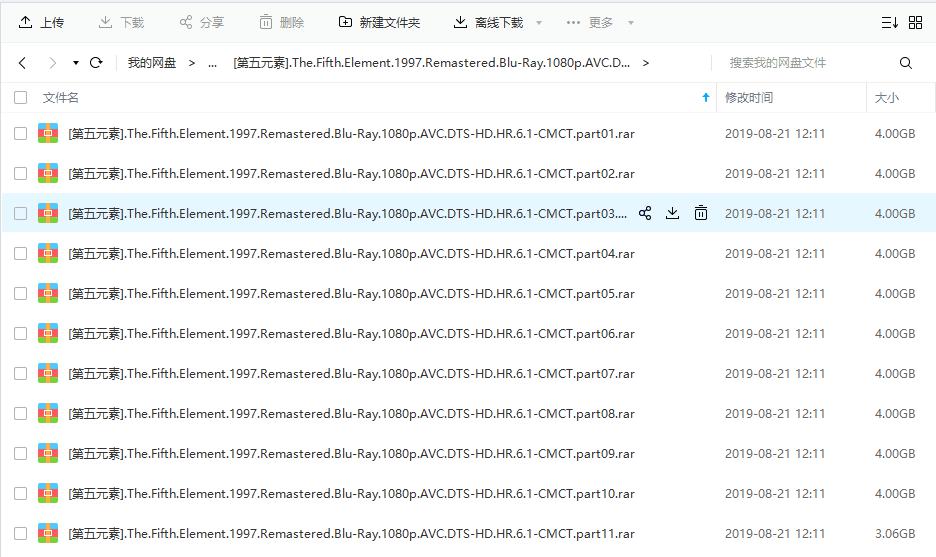Check the box for part08.rar
The width and height of the screenshot is (936, 557).
[21, 413]
